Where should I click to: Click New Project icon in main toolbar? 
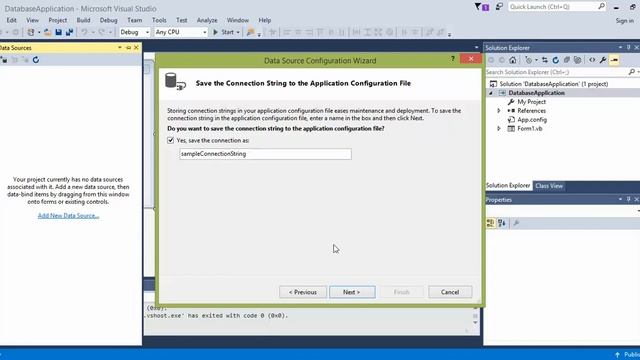pyautogui.click(x=31, y=32)
